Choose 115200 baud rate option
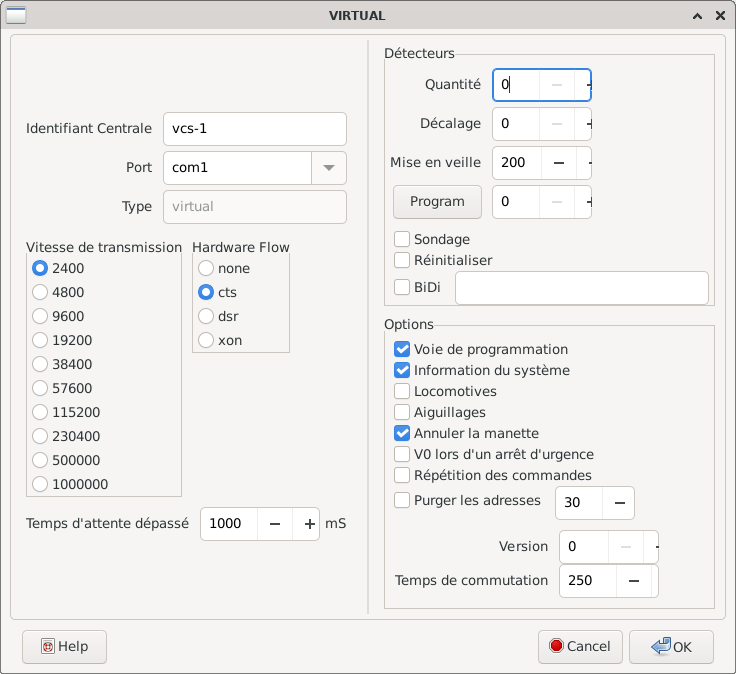This screenshot has width=736, height=674. tap(40, 412)
